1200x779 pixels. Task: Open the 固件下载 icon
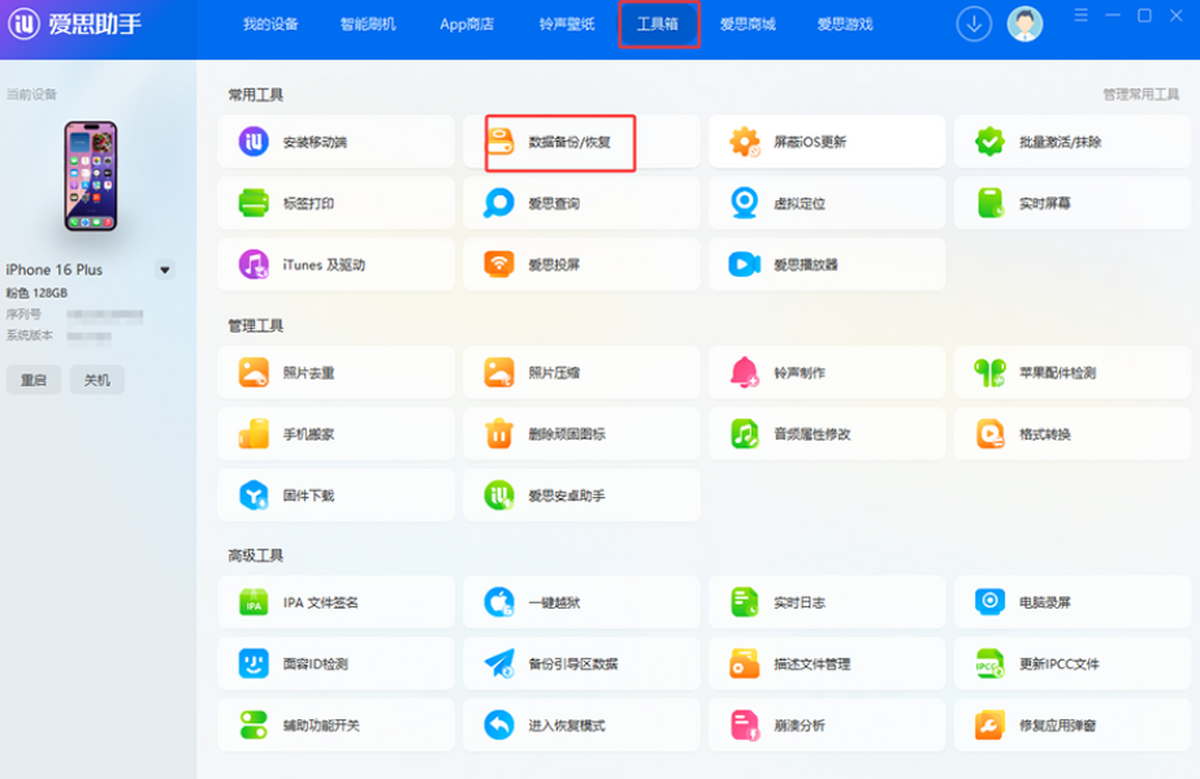point(254,495)
